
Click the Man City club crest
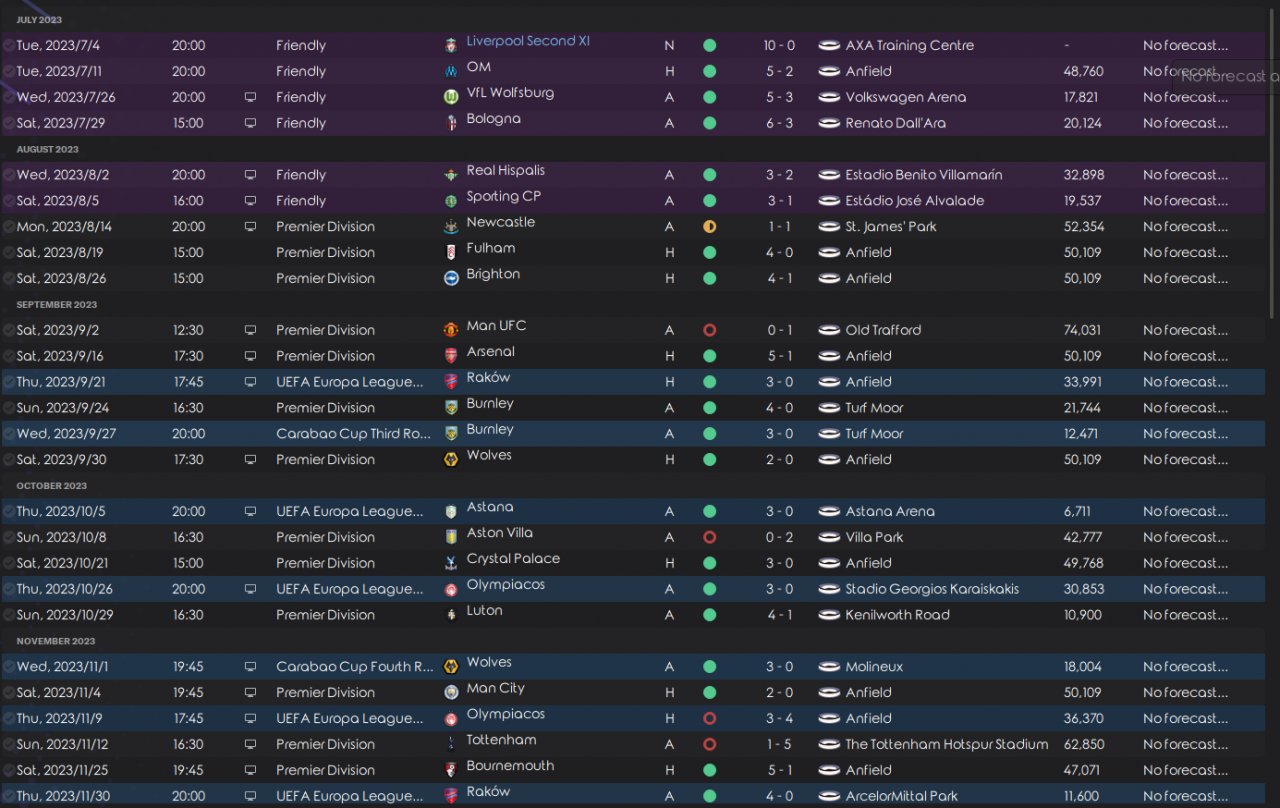pos(451,692)
